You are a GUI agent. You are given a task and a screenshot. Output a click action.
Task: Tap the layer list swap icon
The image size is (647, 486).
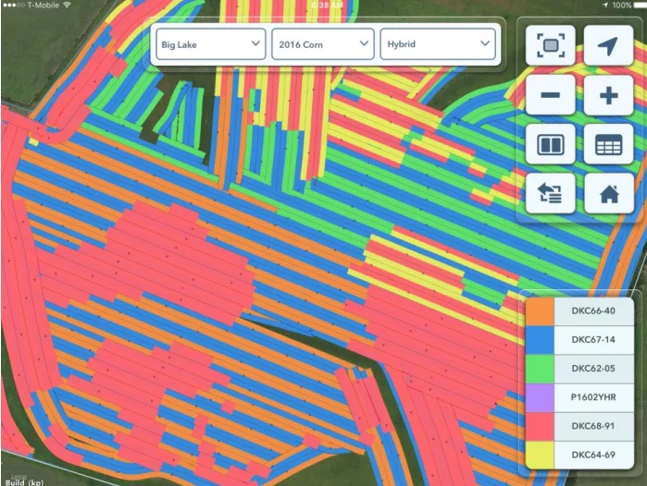552,194
